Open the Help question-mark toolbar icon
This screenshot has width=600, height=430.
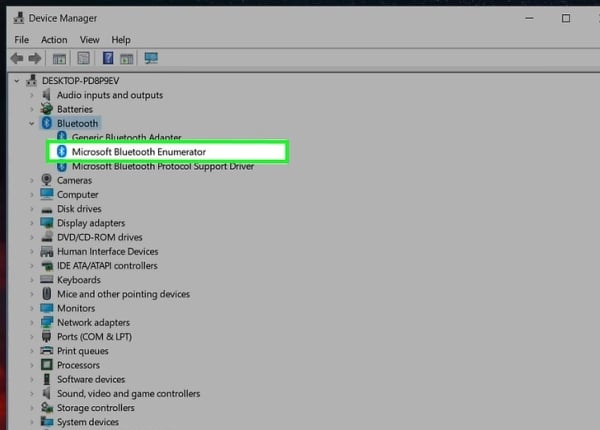[x=108, y=58]
